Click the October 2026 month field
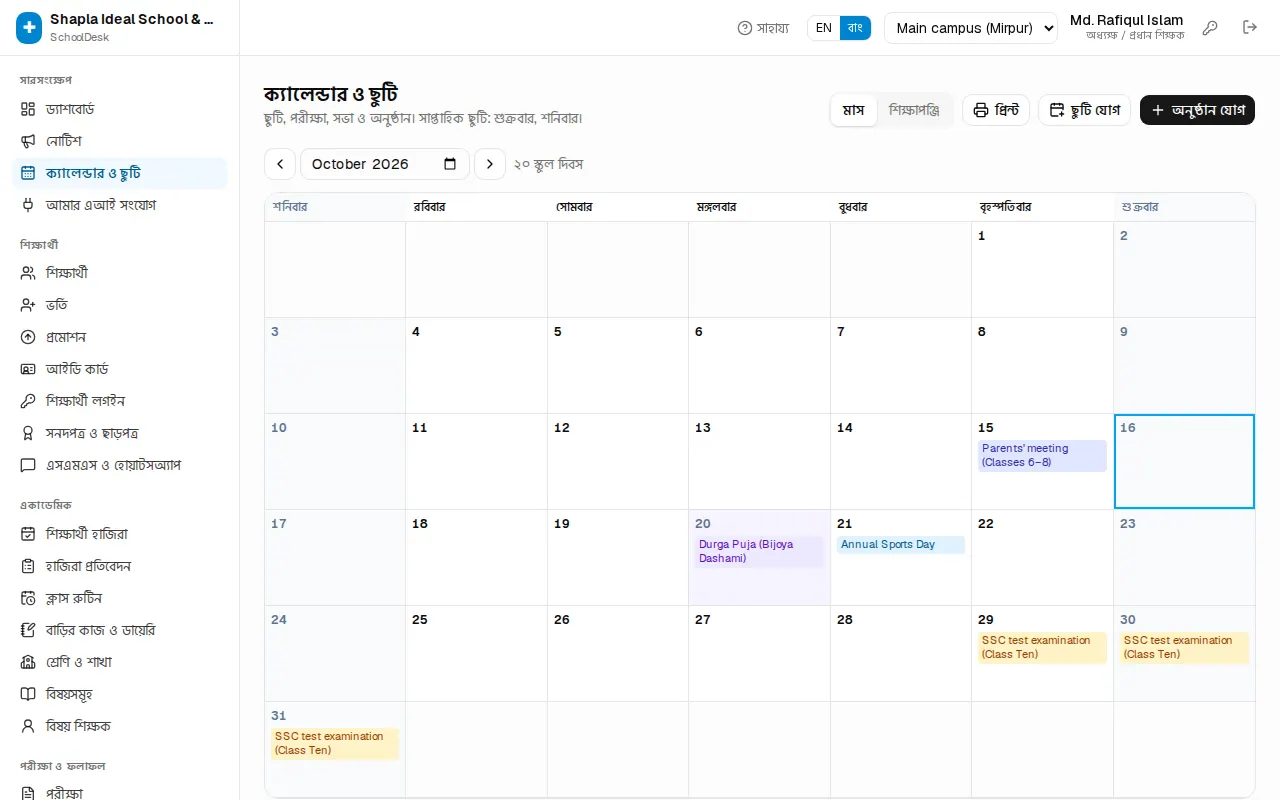 tap(385, 164)
